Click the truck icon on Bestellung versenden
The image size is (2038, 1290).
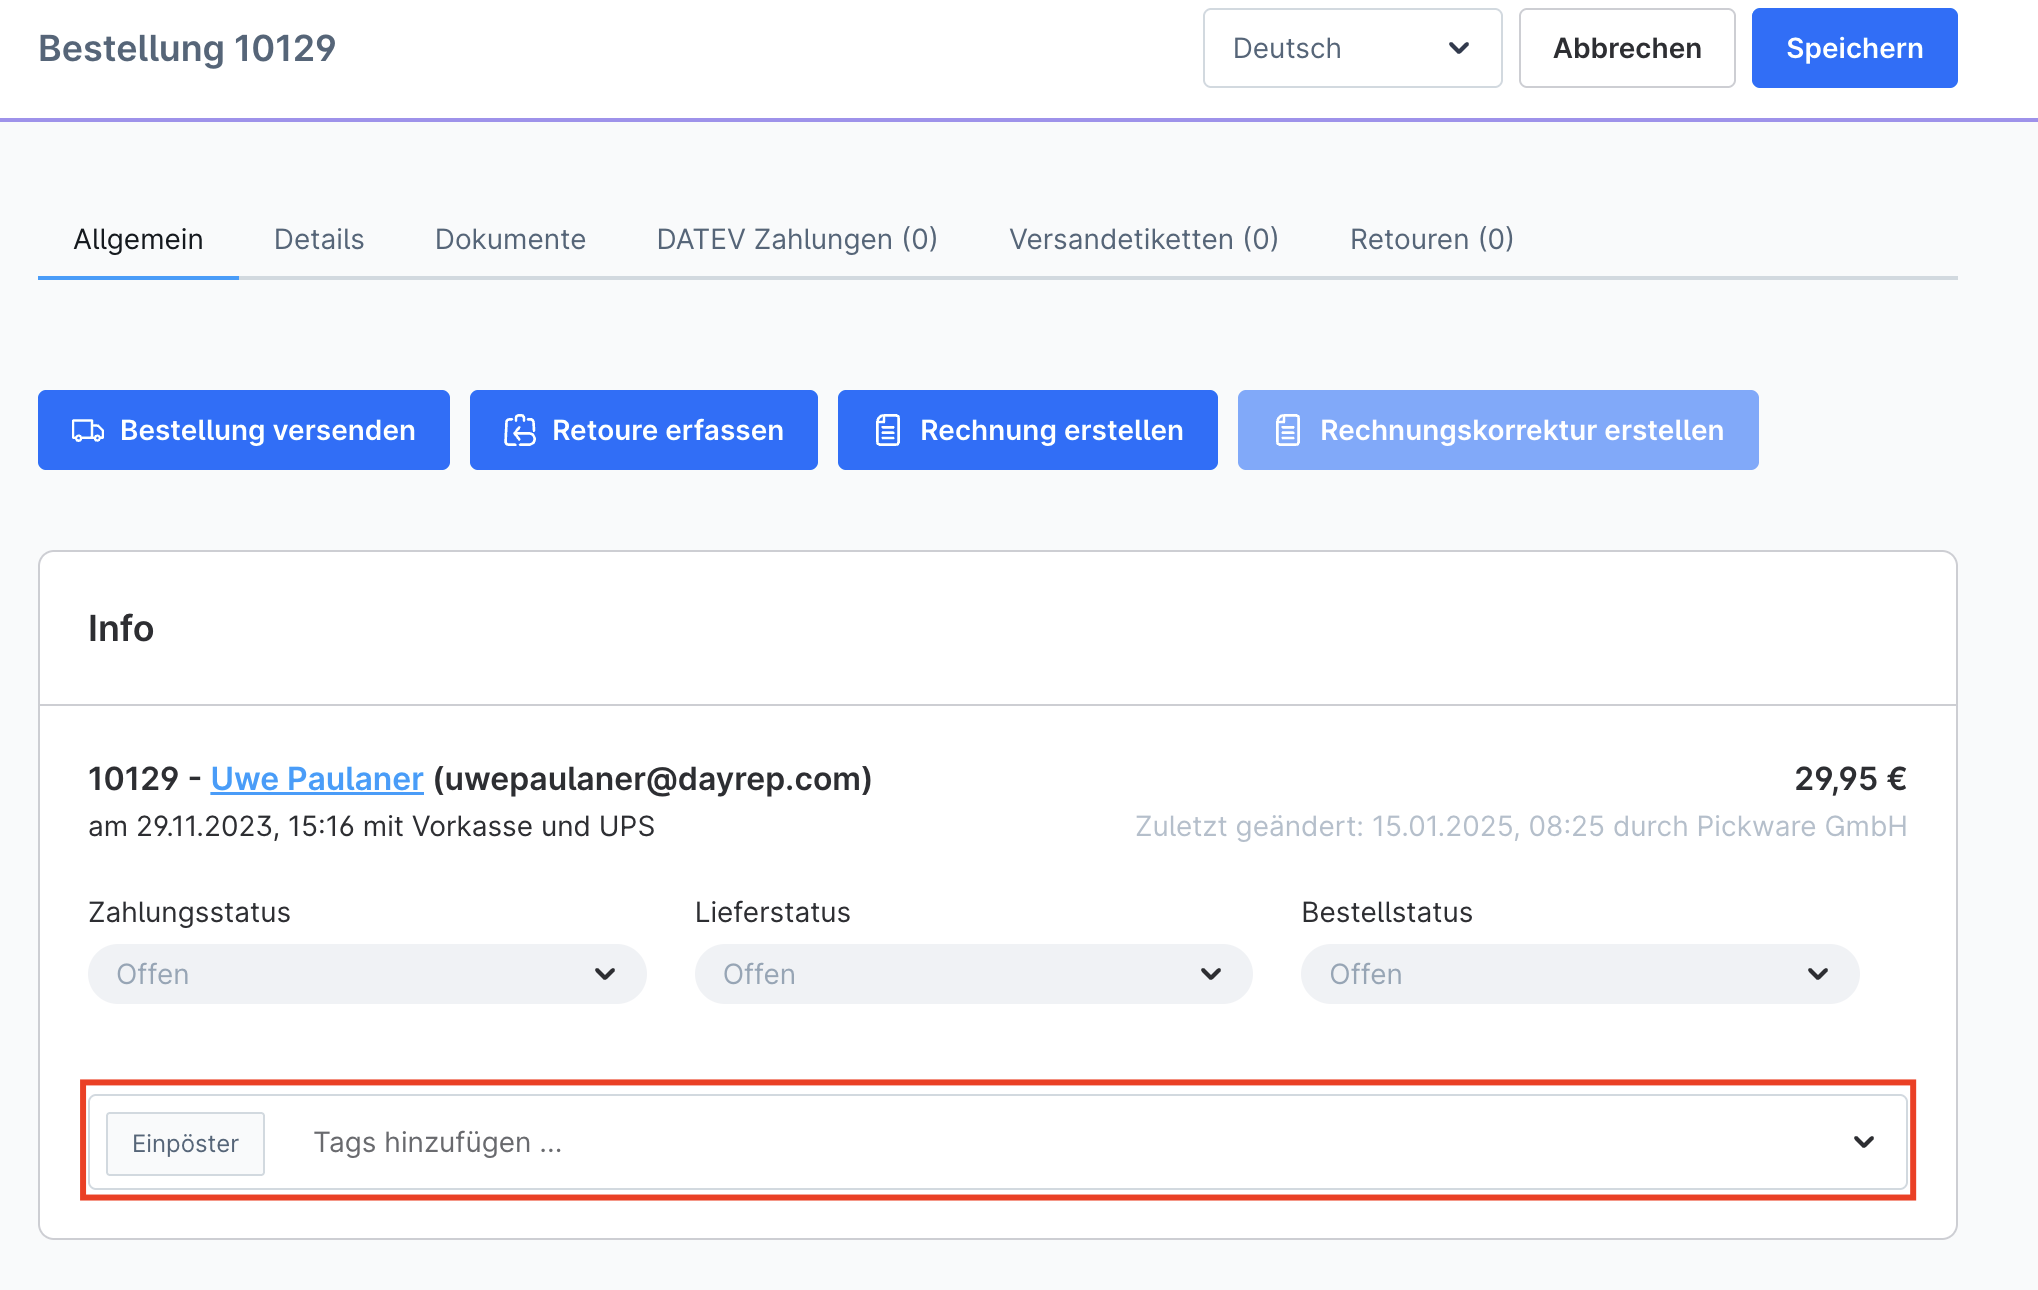coord(88,431)
